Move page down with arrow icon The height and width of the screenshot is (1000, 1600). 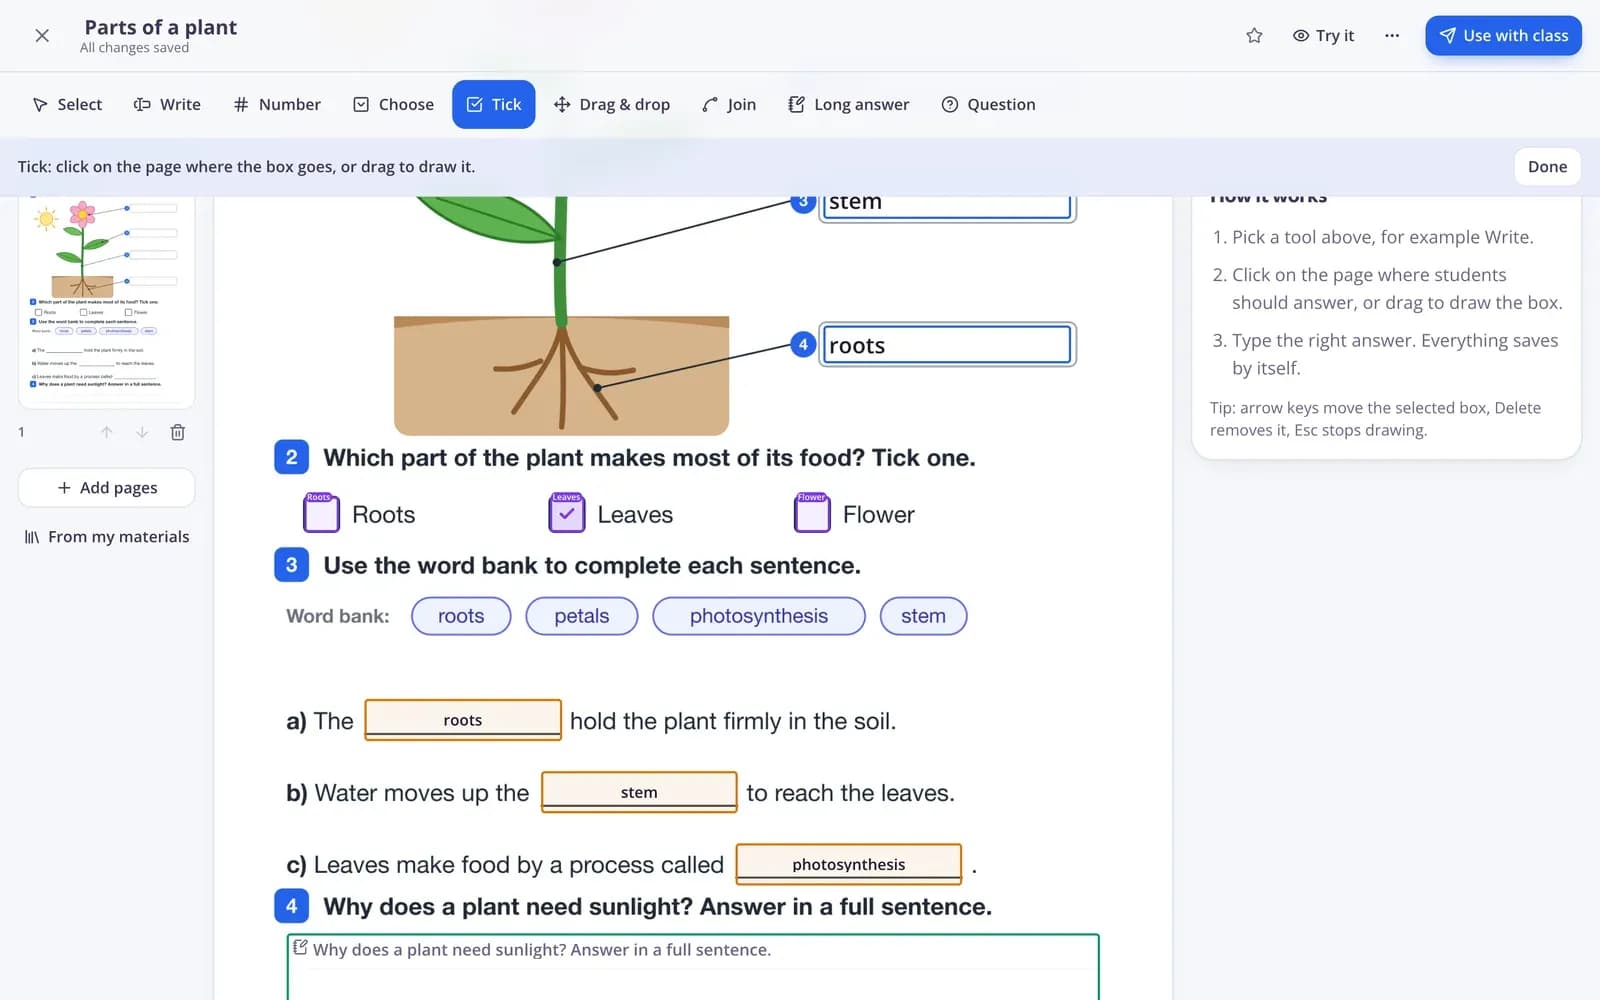pyautogui.click(x=142, y=432)
